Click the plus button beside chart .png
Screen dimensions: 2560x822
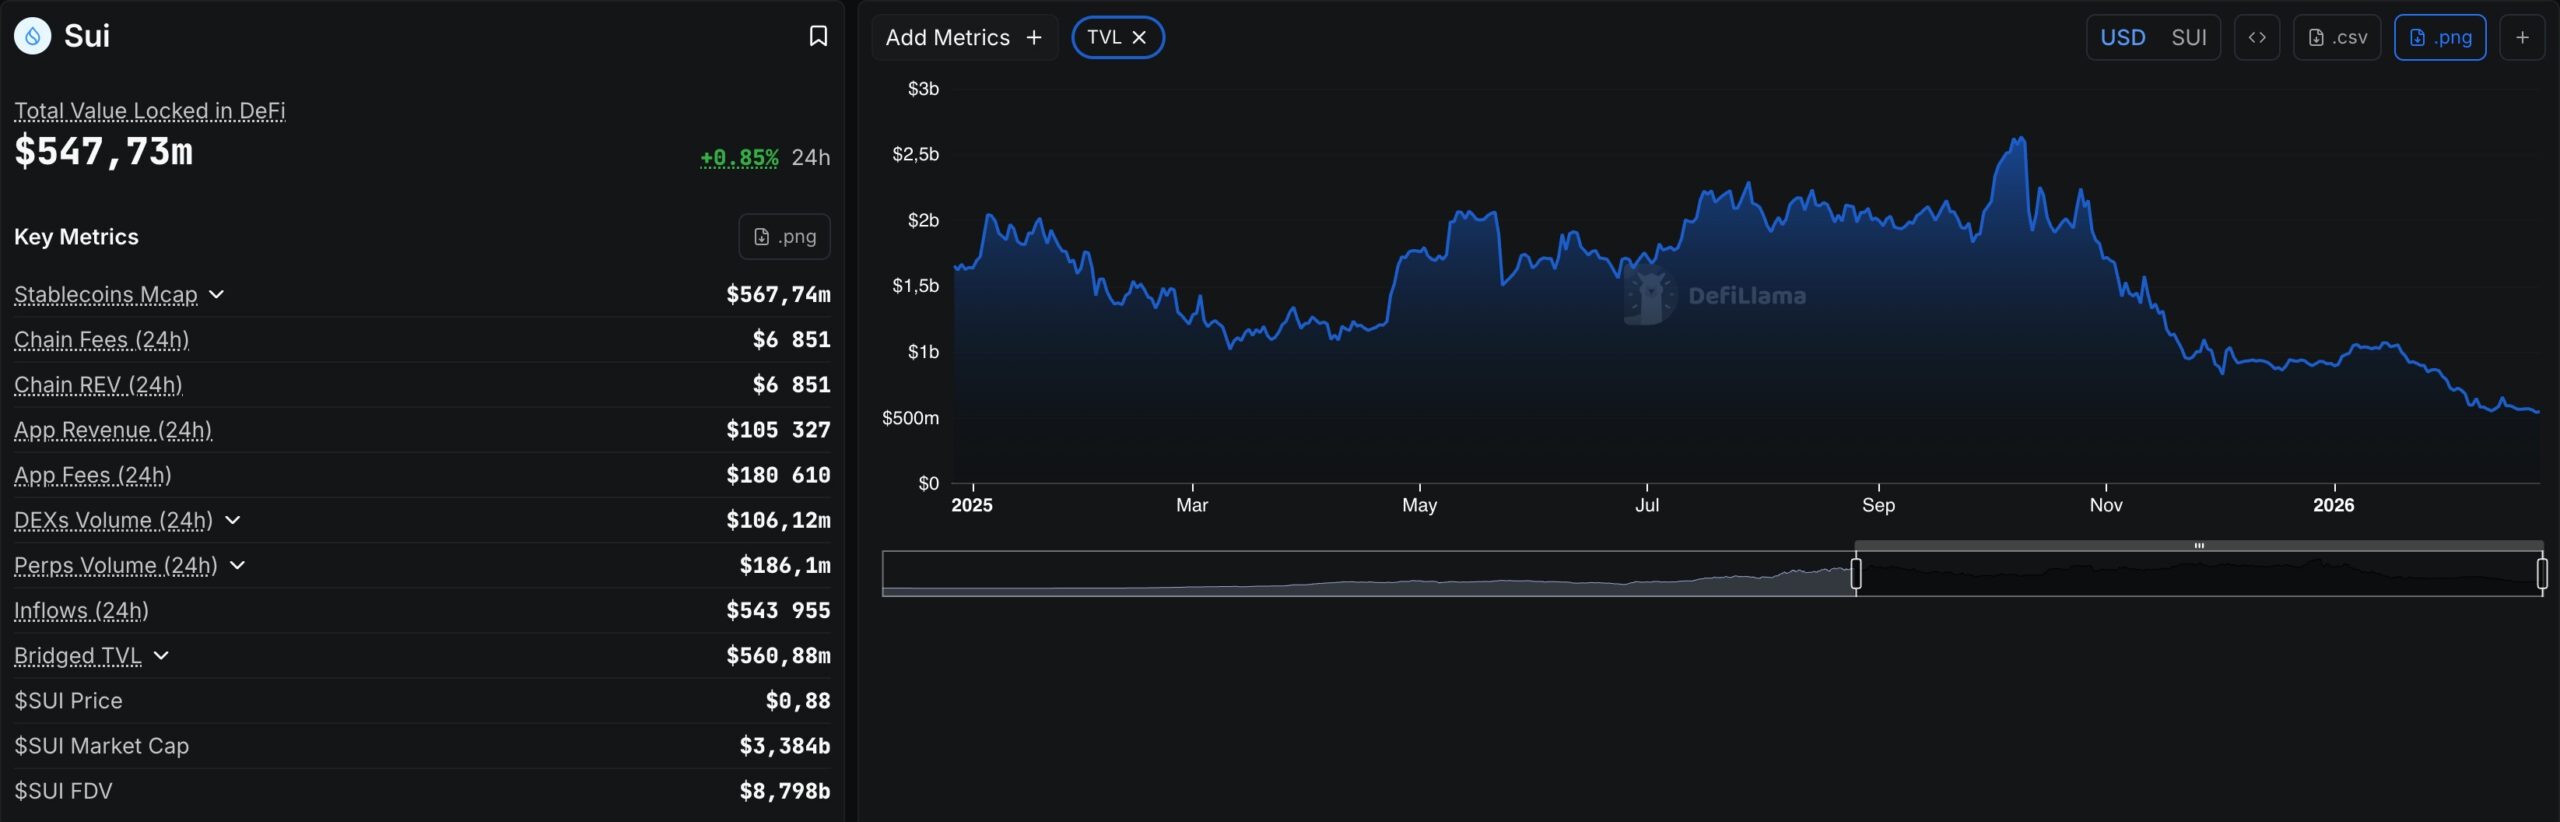click(2522, 38)
